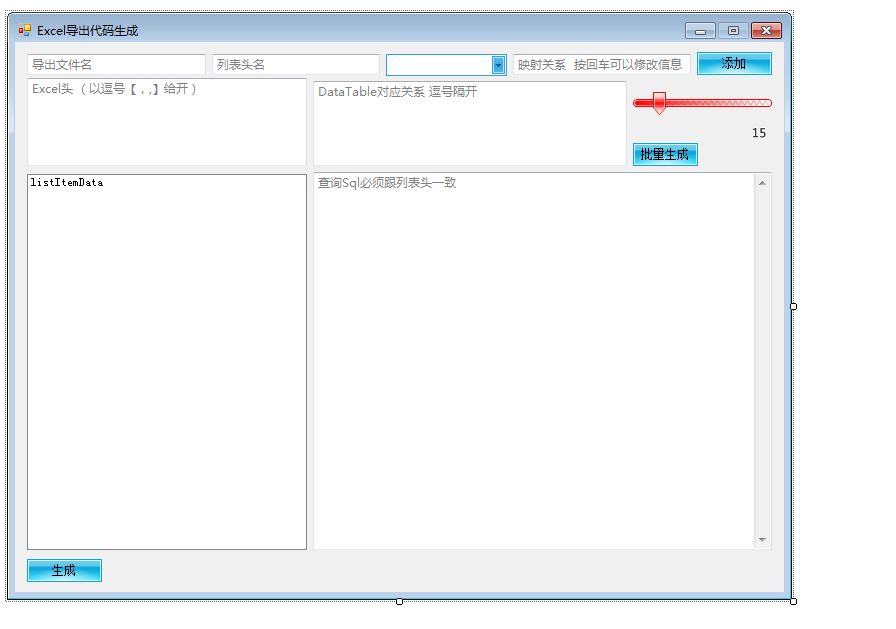Click the Excel导出代码生成 title text
Viewport: 896px width, 629px height.
coord(87,31)
